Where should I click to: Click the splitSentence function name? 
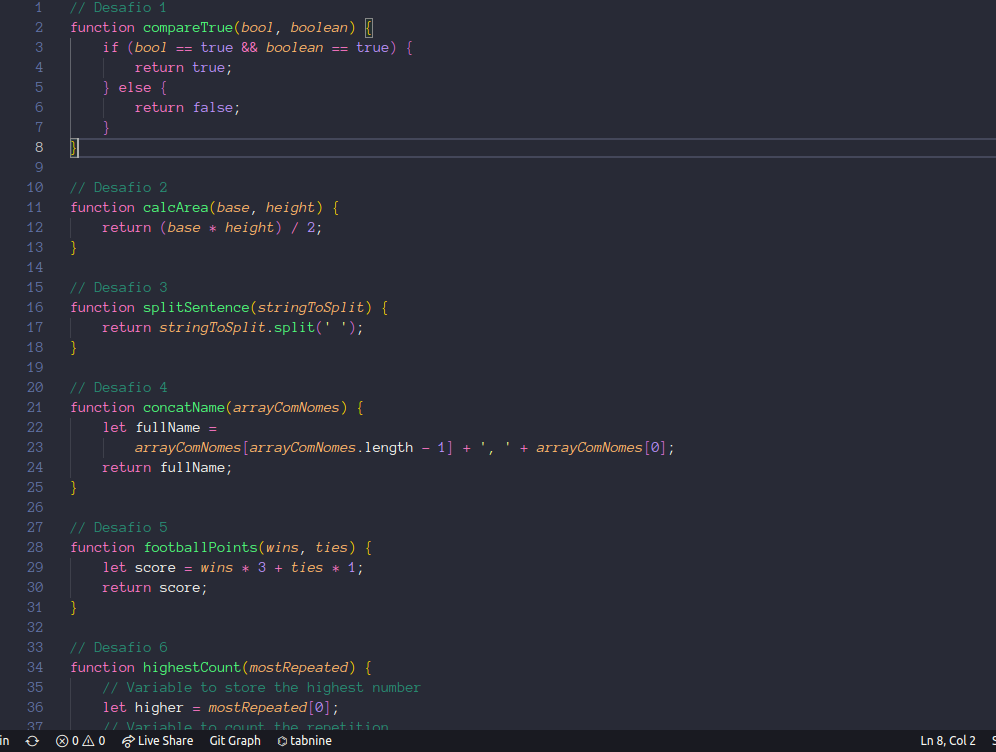[197, 307]
